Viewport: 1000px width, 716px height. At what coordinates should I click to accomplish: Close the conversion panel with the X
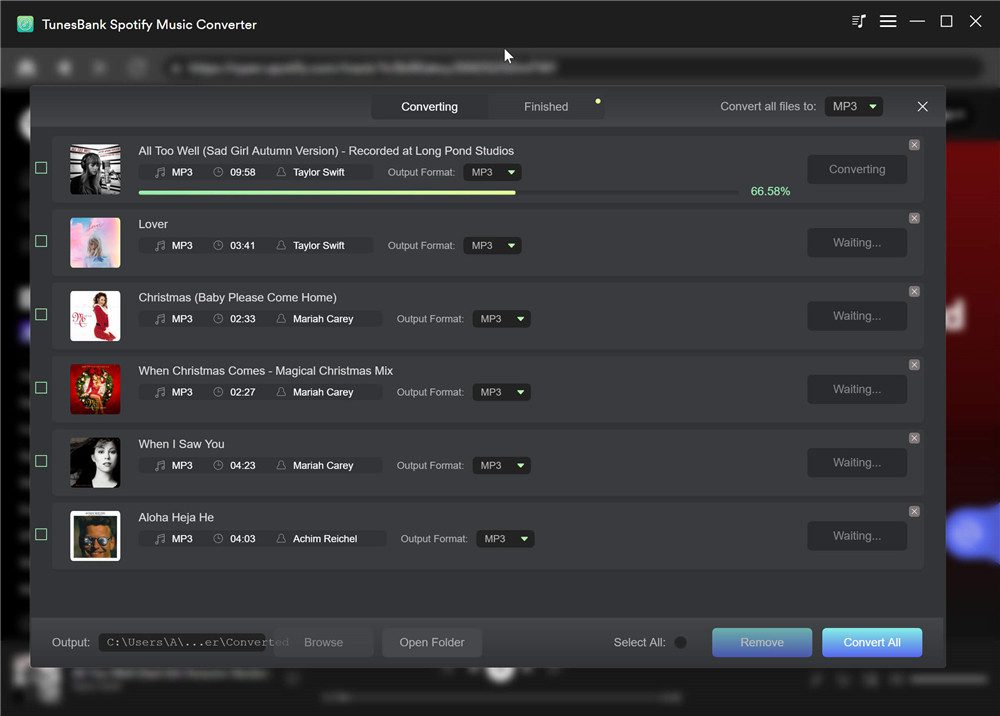922,106
